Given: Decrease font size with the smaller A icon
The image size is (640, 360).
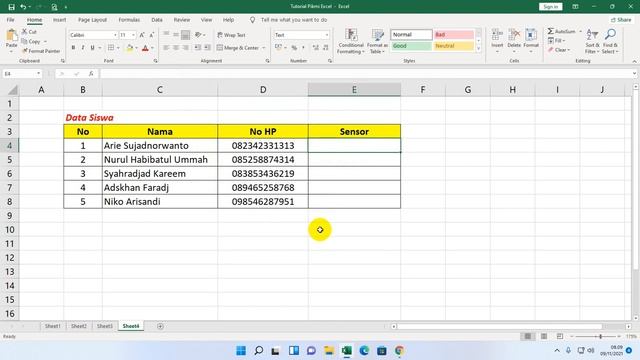Looking at the screenshot, I should pos(151,35).
